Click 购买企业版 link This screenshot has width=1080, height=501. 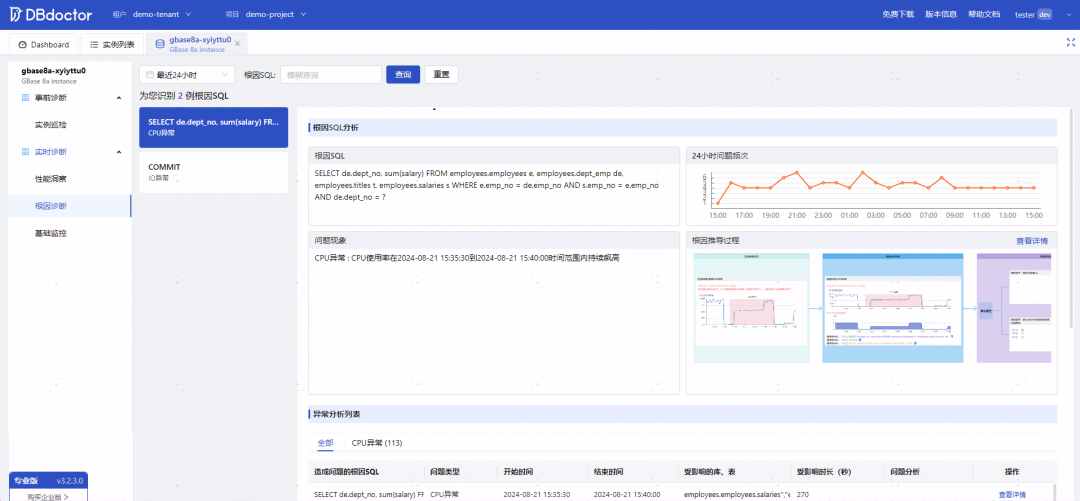[48, 495]
